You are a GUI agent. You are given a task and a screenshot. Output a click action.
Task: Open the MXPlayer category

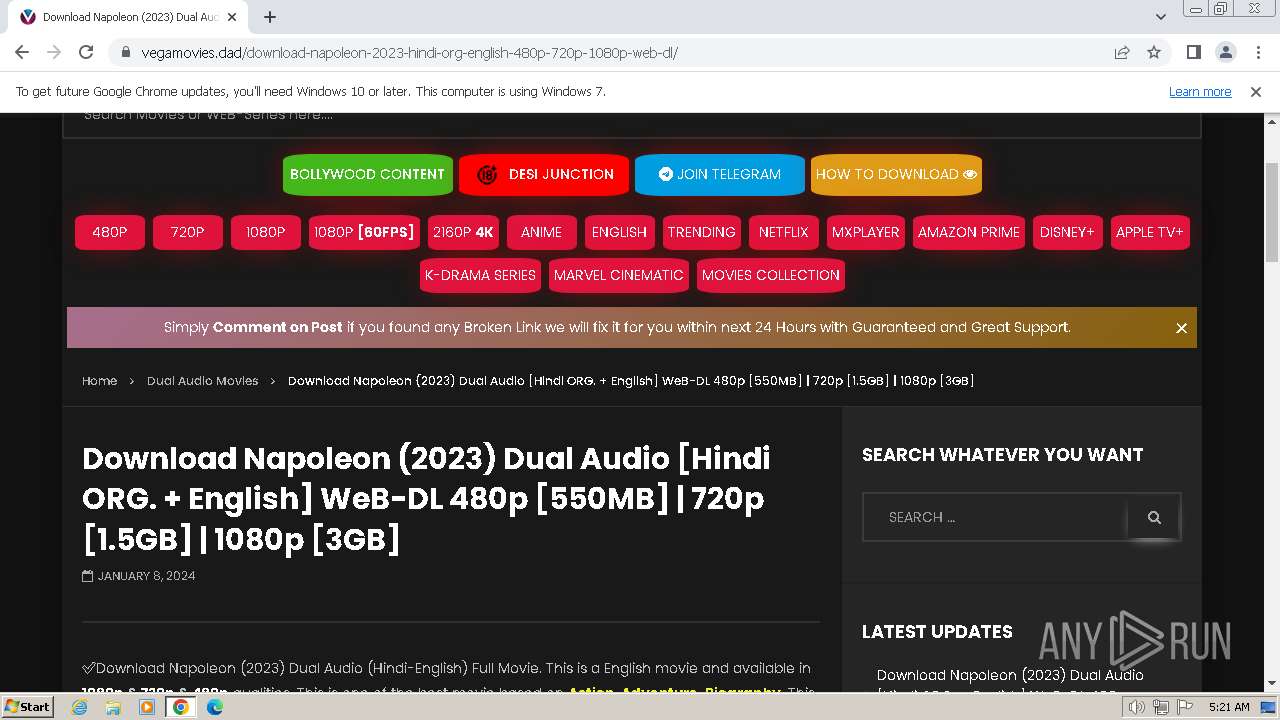[866, 232]
